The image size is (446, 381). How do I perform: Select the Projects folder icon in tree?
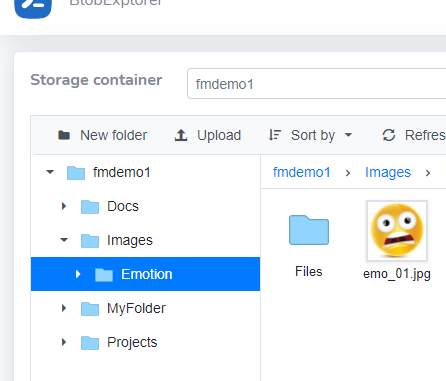[x=90, y=343]
